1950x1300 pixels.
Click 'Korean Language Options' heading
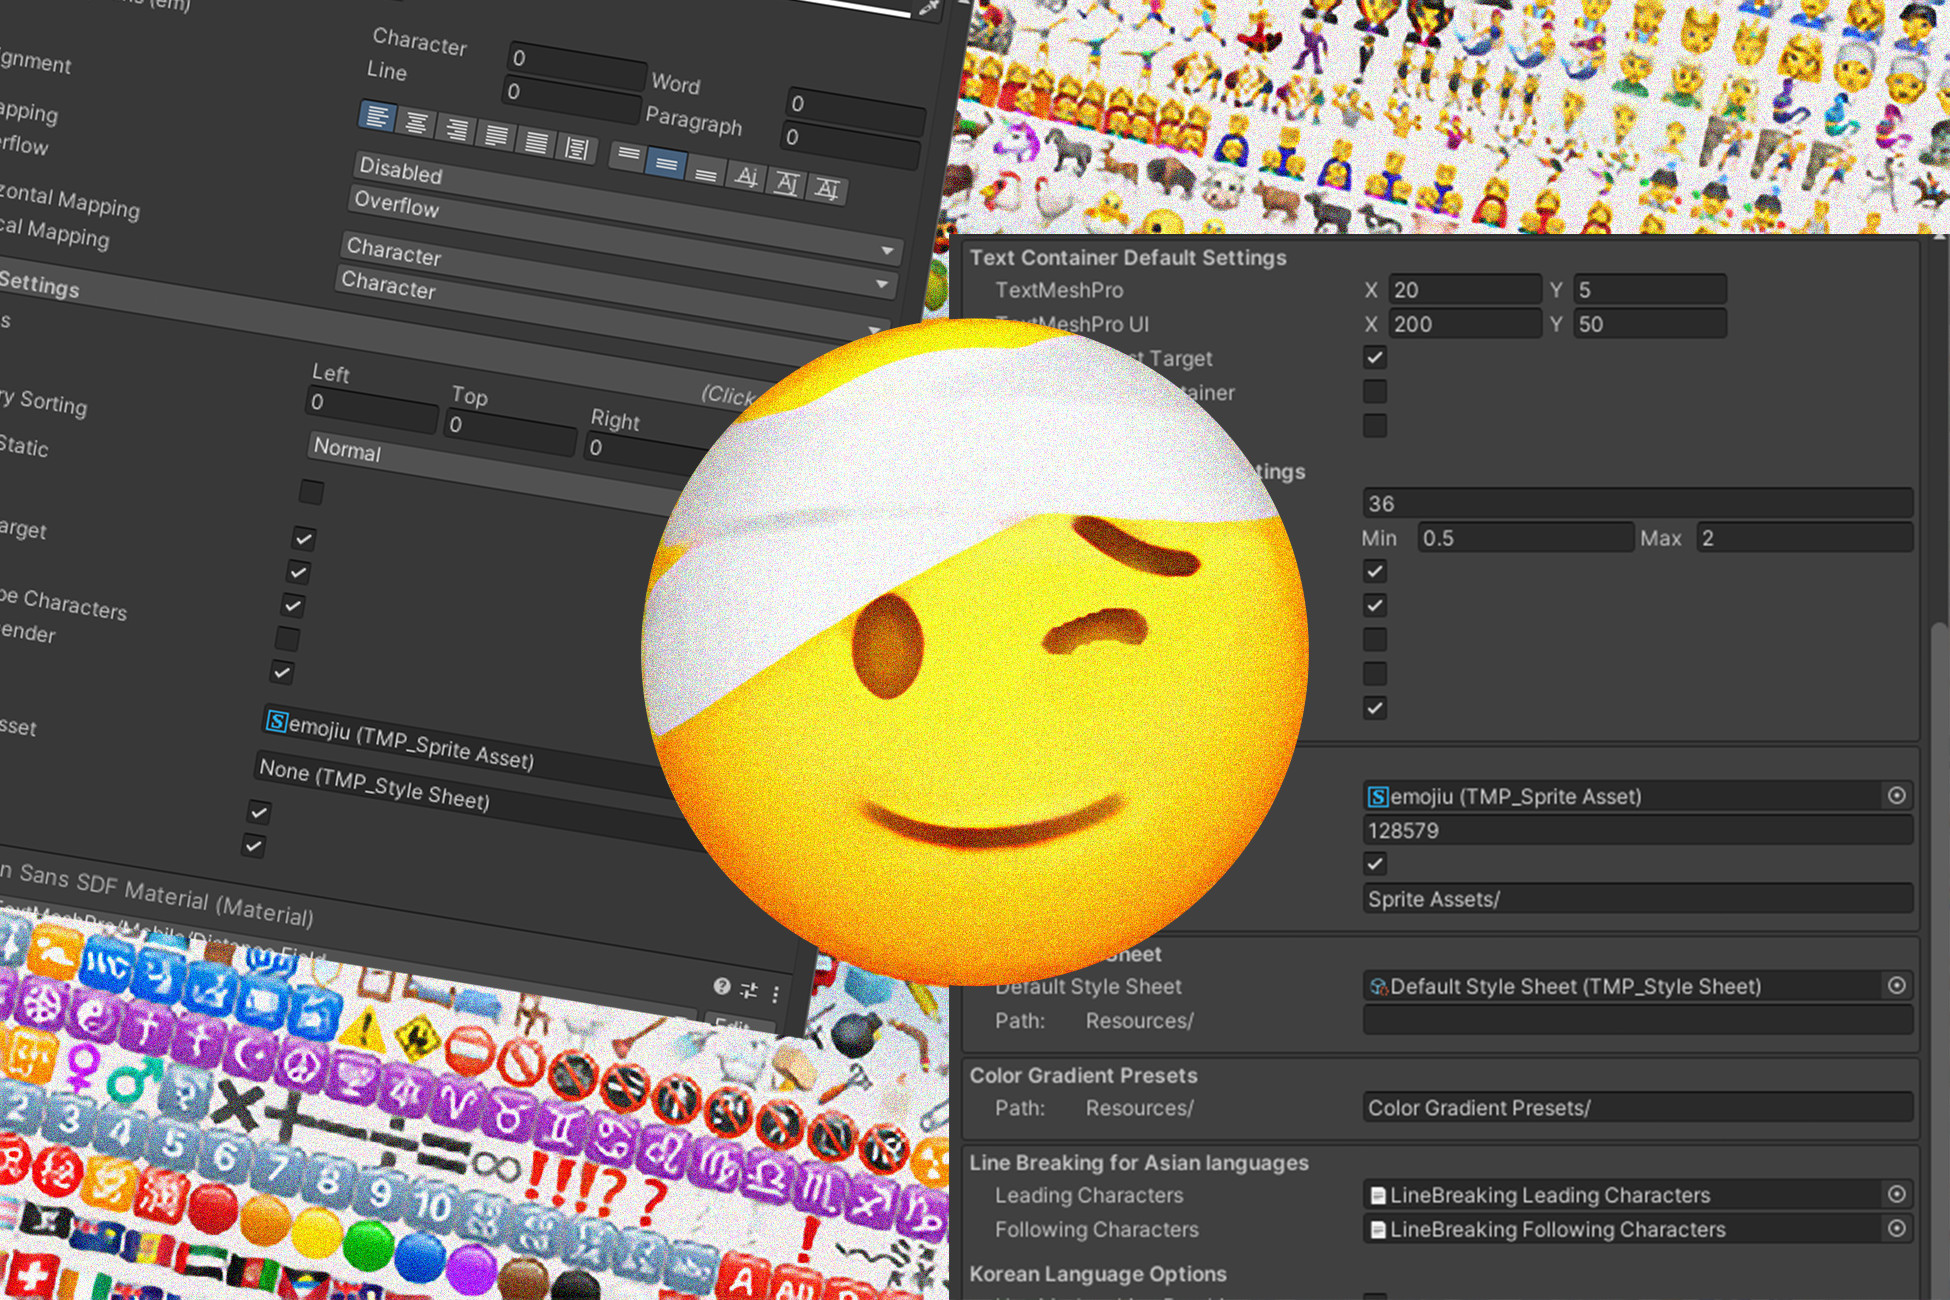point(1098,1274)
